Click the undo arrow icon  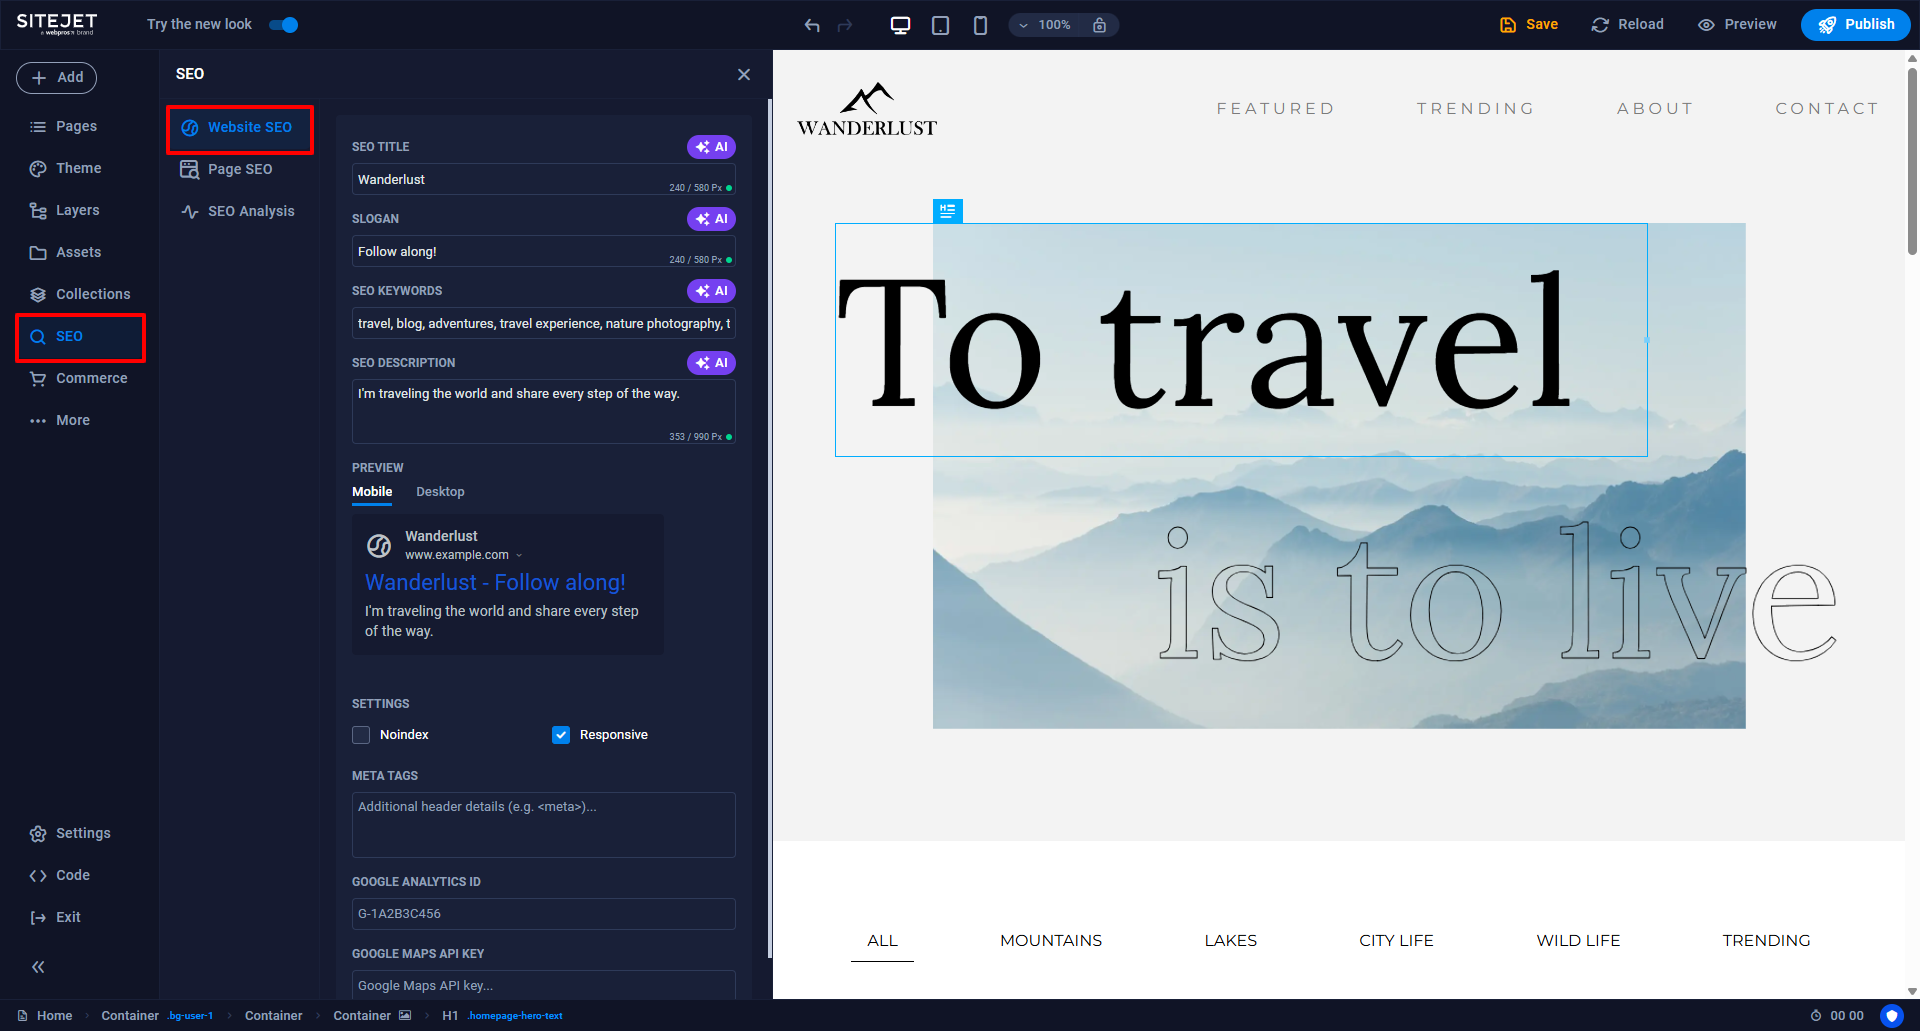coord(812,25)
